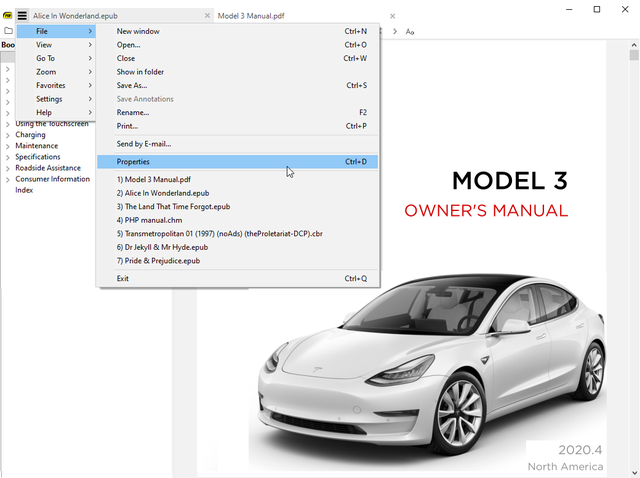The image size is (640, 478).
Task: Open recent file 1) Model 3 Manual.pdf
Action: pyautogui.click(x=238, y=179)
